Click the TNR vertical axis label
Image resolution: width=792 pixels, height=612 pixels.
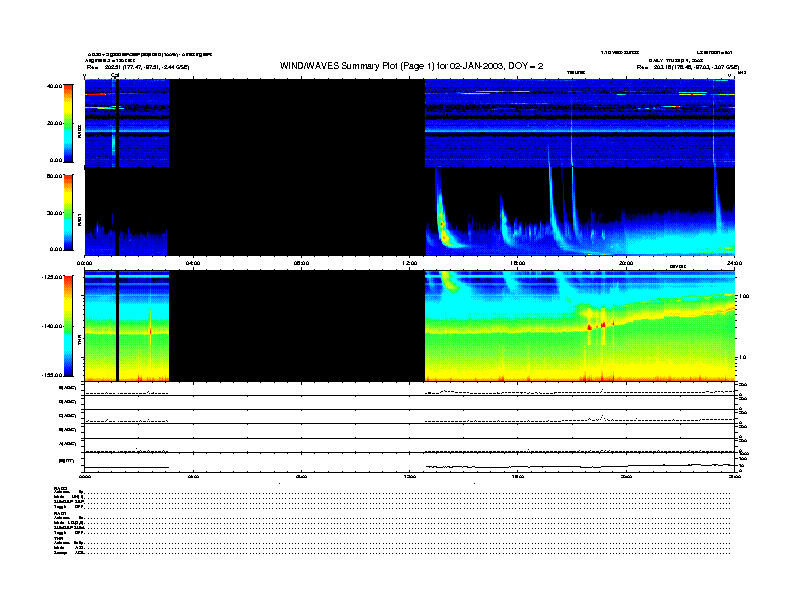coord(79,341)
